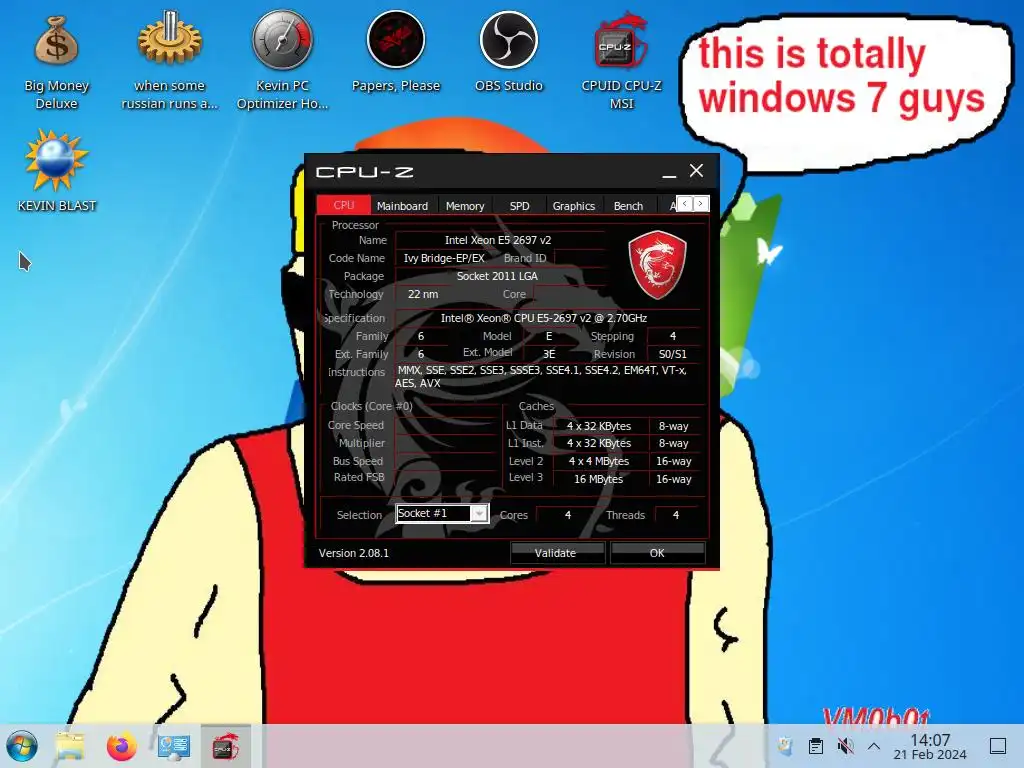The image size is (1024, 768).
Task: Open the file manager from the taskbar
Action: [x=70, y=746]
